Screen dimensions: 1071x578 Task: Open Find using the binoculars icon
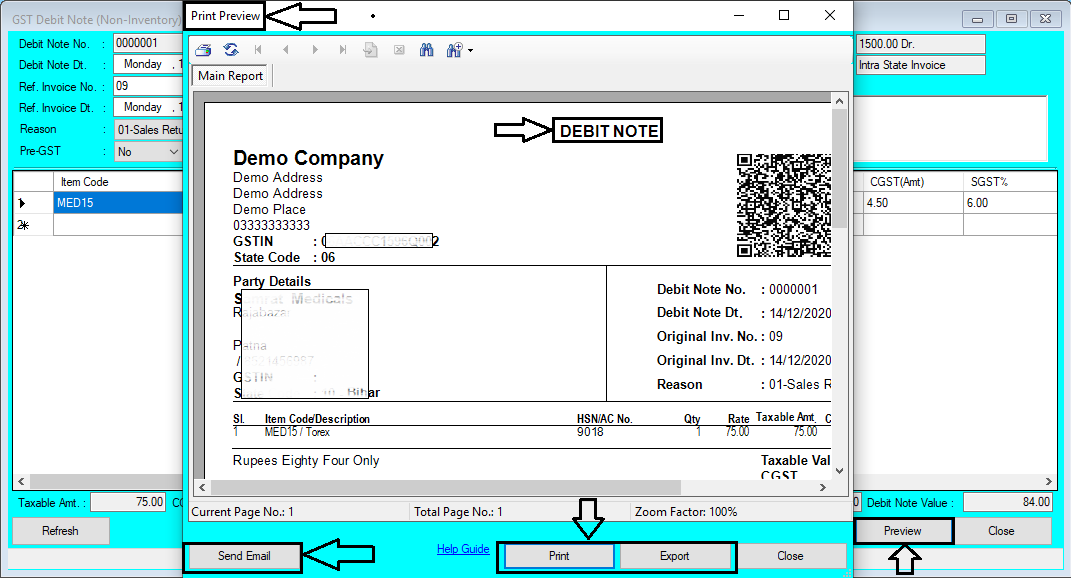coord(426,49)
